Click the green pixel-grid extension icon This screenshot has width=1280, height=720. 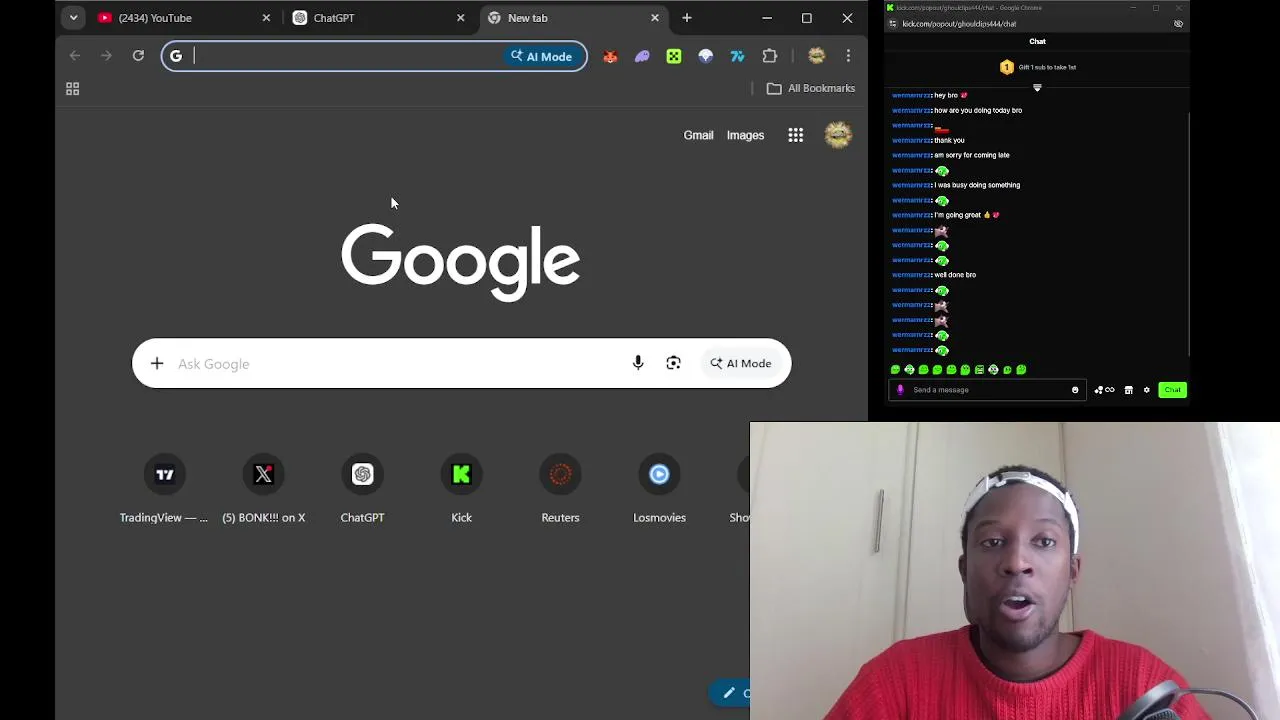coord(674,56)
